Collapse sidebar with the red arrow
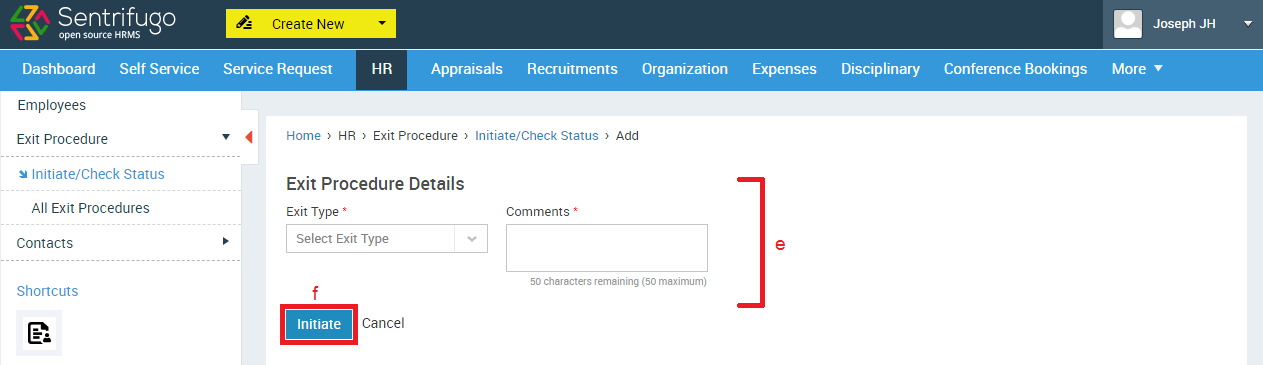 tap(249, 138)
